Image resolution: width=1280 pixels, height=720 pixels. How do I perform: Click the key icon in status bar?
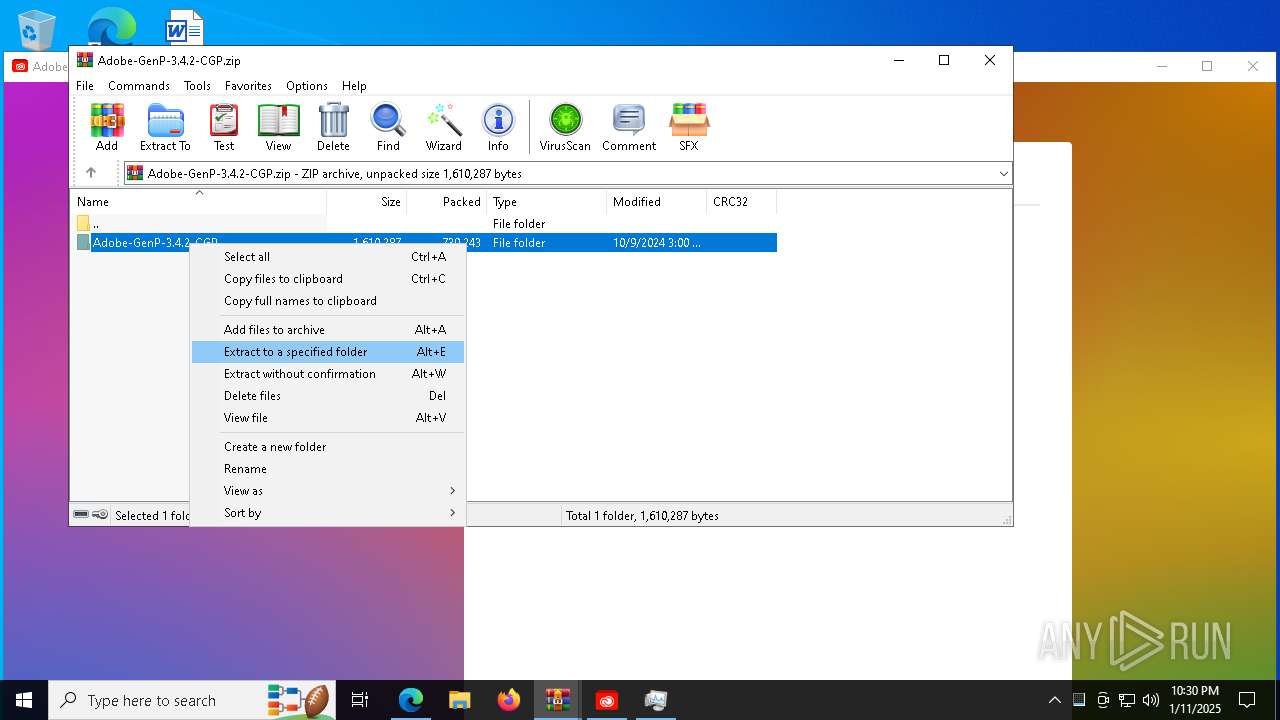[100, 515]
